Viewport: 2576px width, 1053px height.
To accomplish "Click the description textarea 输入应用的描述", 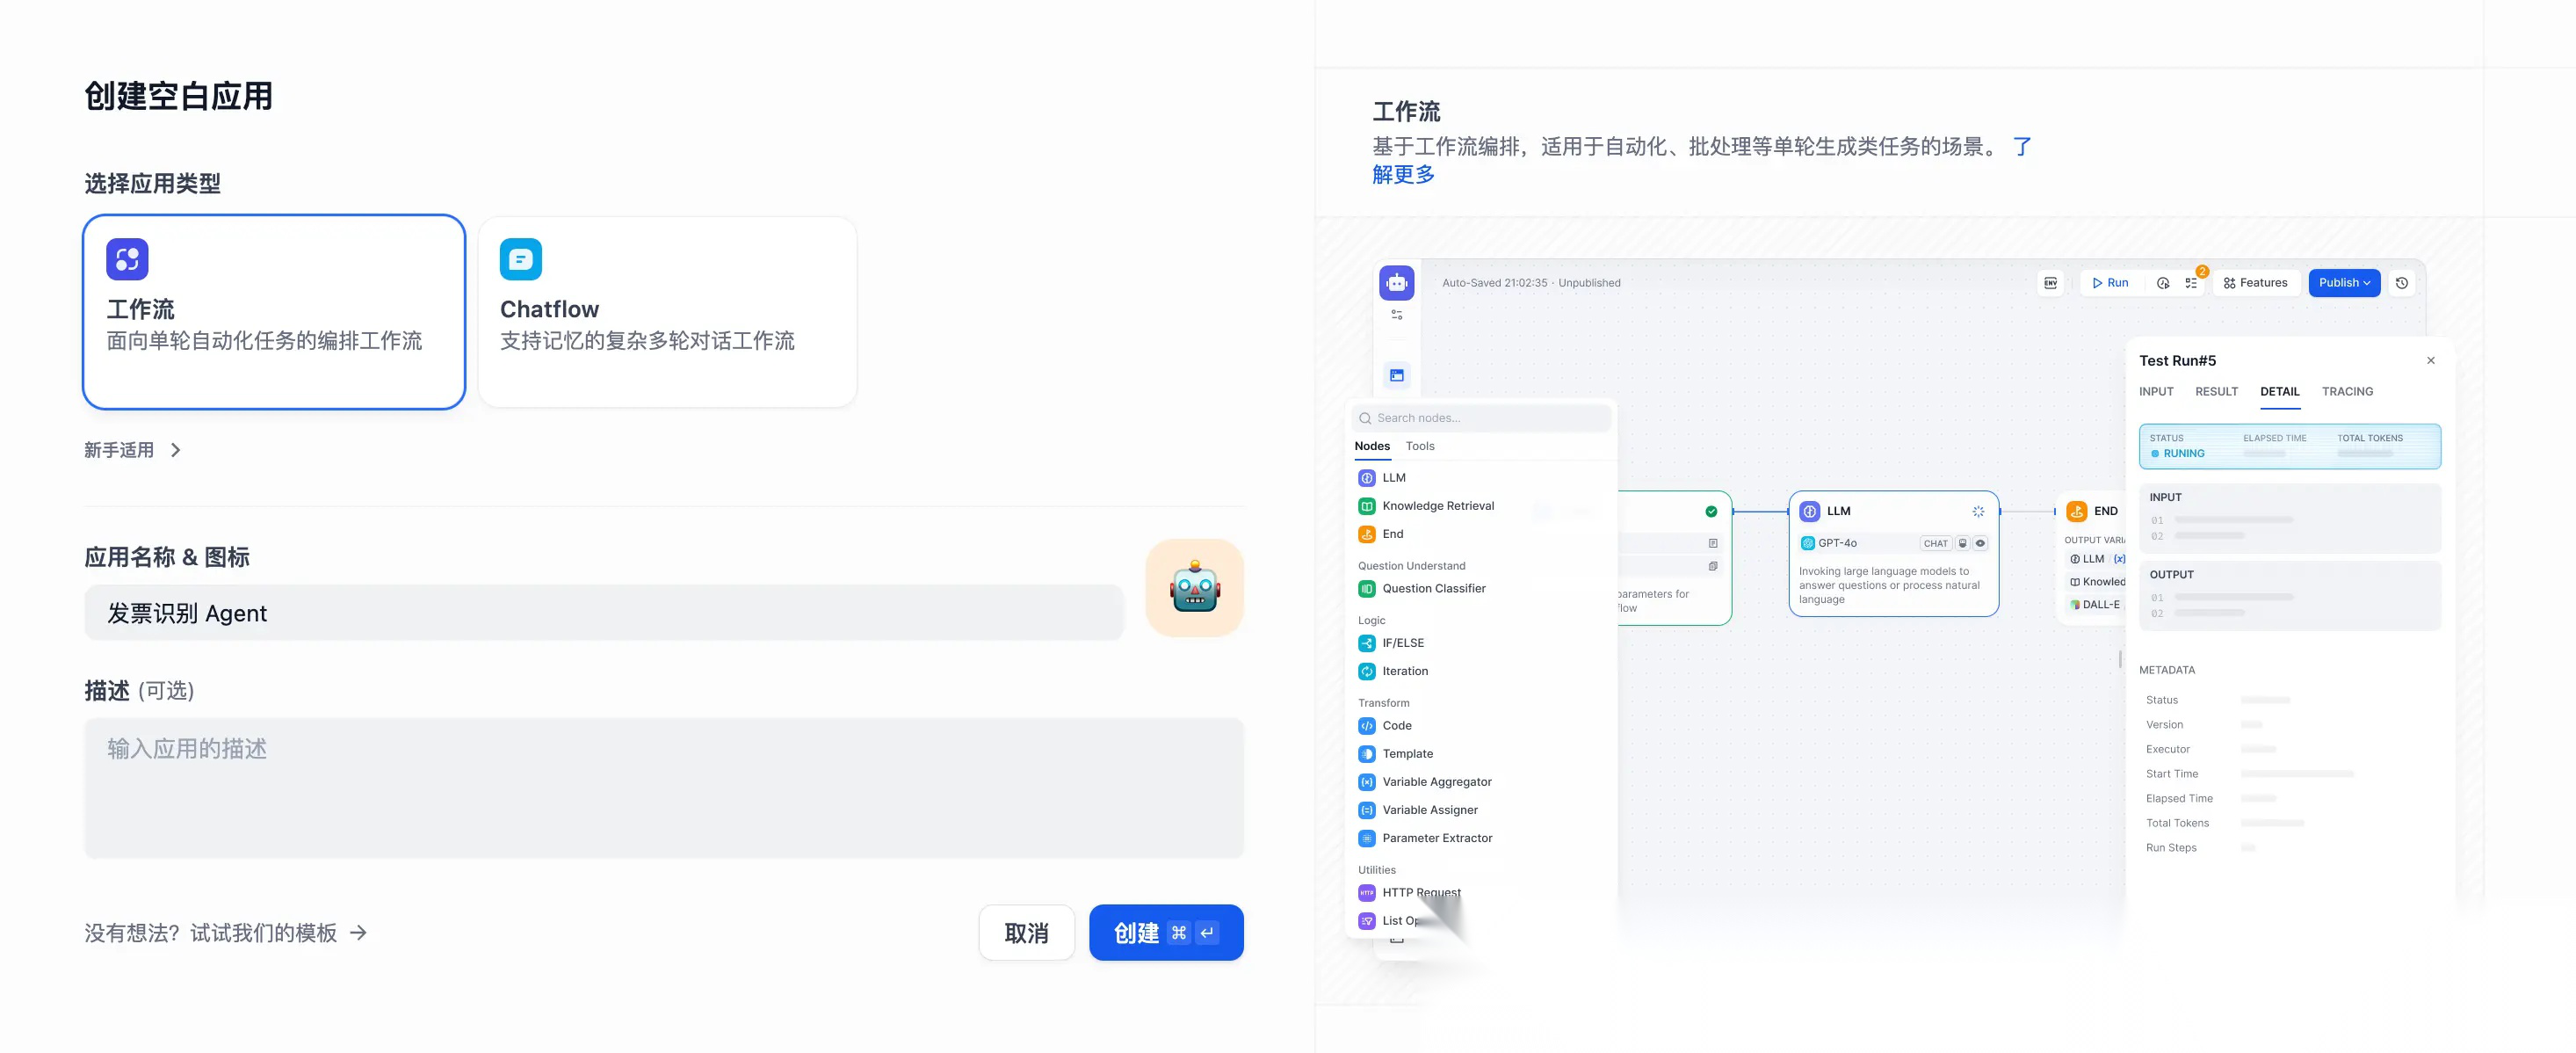I will pyautogui.click(x=663, y=787).
